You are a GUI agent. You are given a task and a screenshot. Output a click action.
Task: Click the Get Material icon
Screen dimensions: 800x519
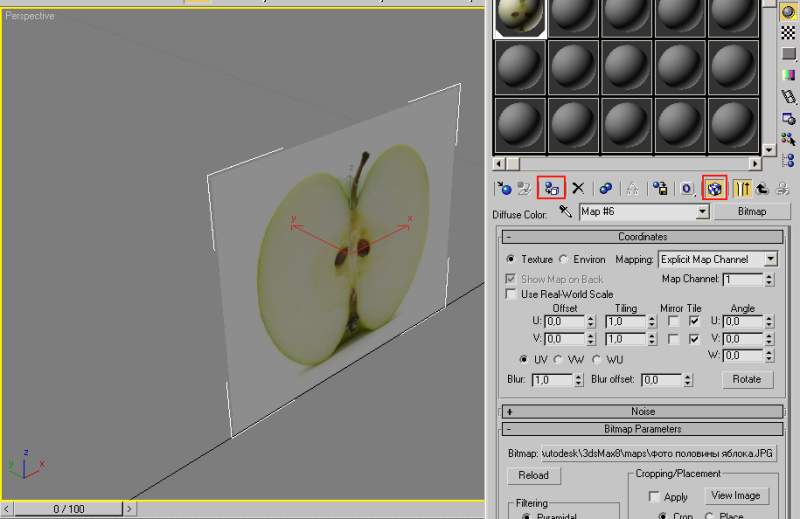click(504, 189)
